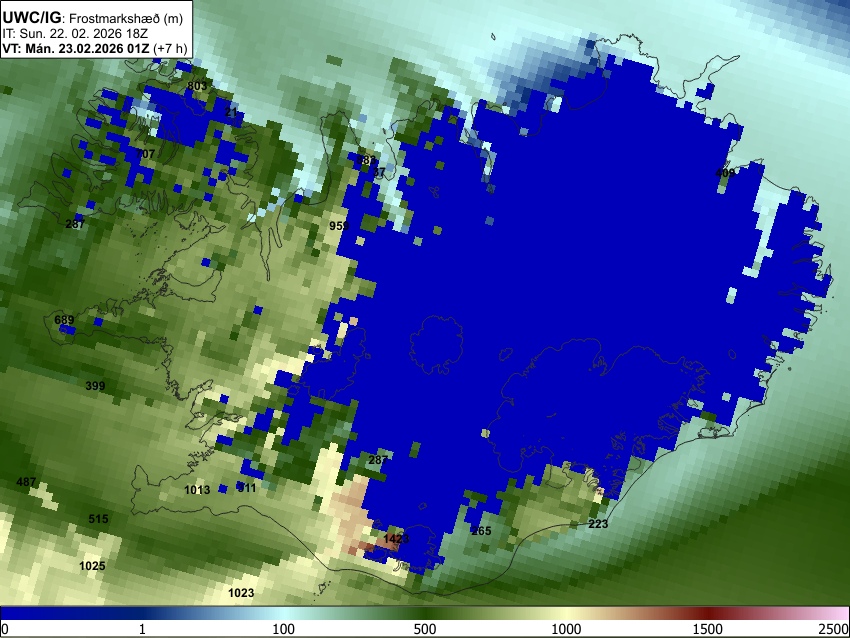This screenshot has height=638, width=850.
Task: Click the 311 value on the map
Action: pos(247,488)
